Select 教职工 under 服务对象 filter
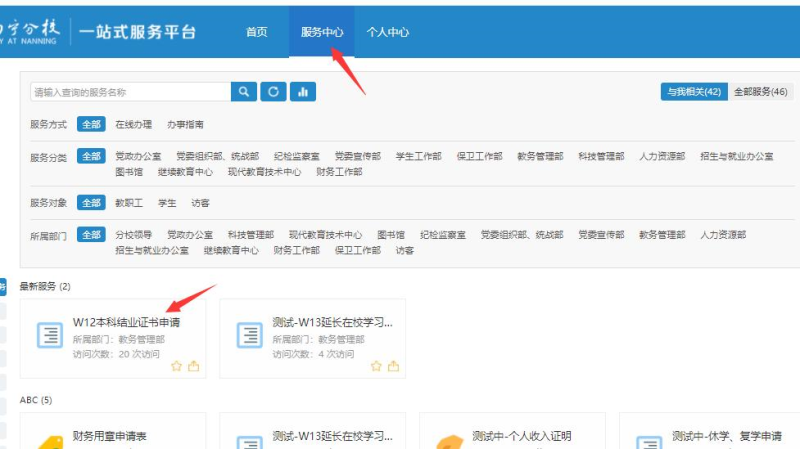The width and height of the screenshot is (800, 449). point(129,203)
